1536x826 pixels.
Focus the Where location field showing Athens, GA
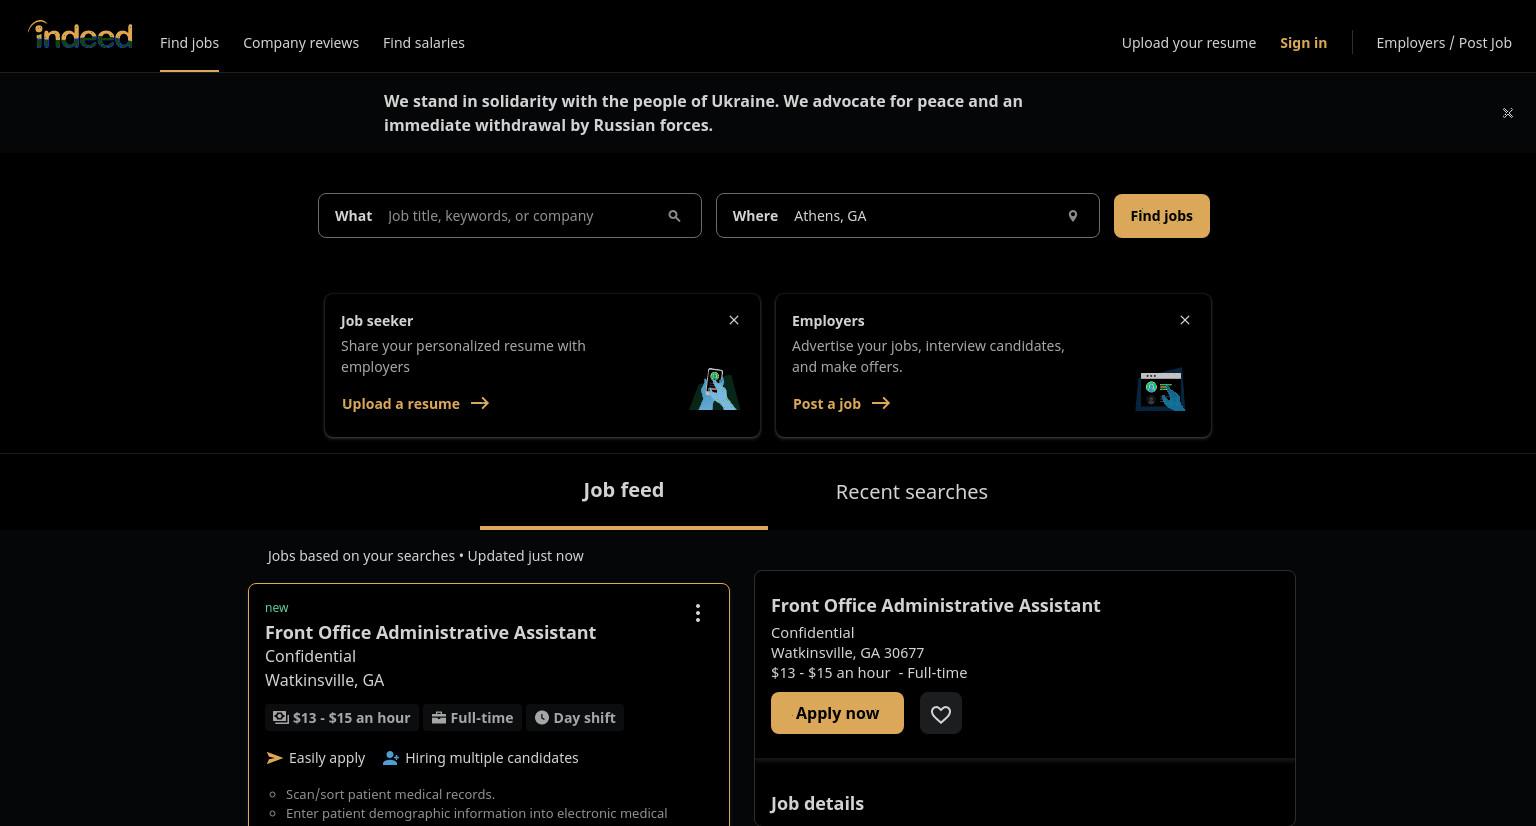[x=908, y=216]
